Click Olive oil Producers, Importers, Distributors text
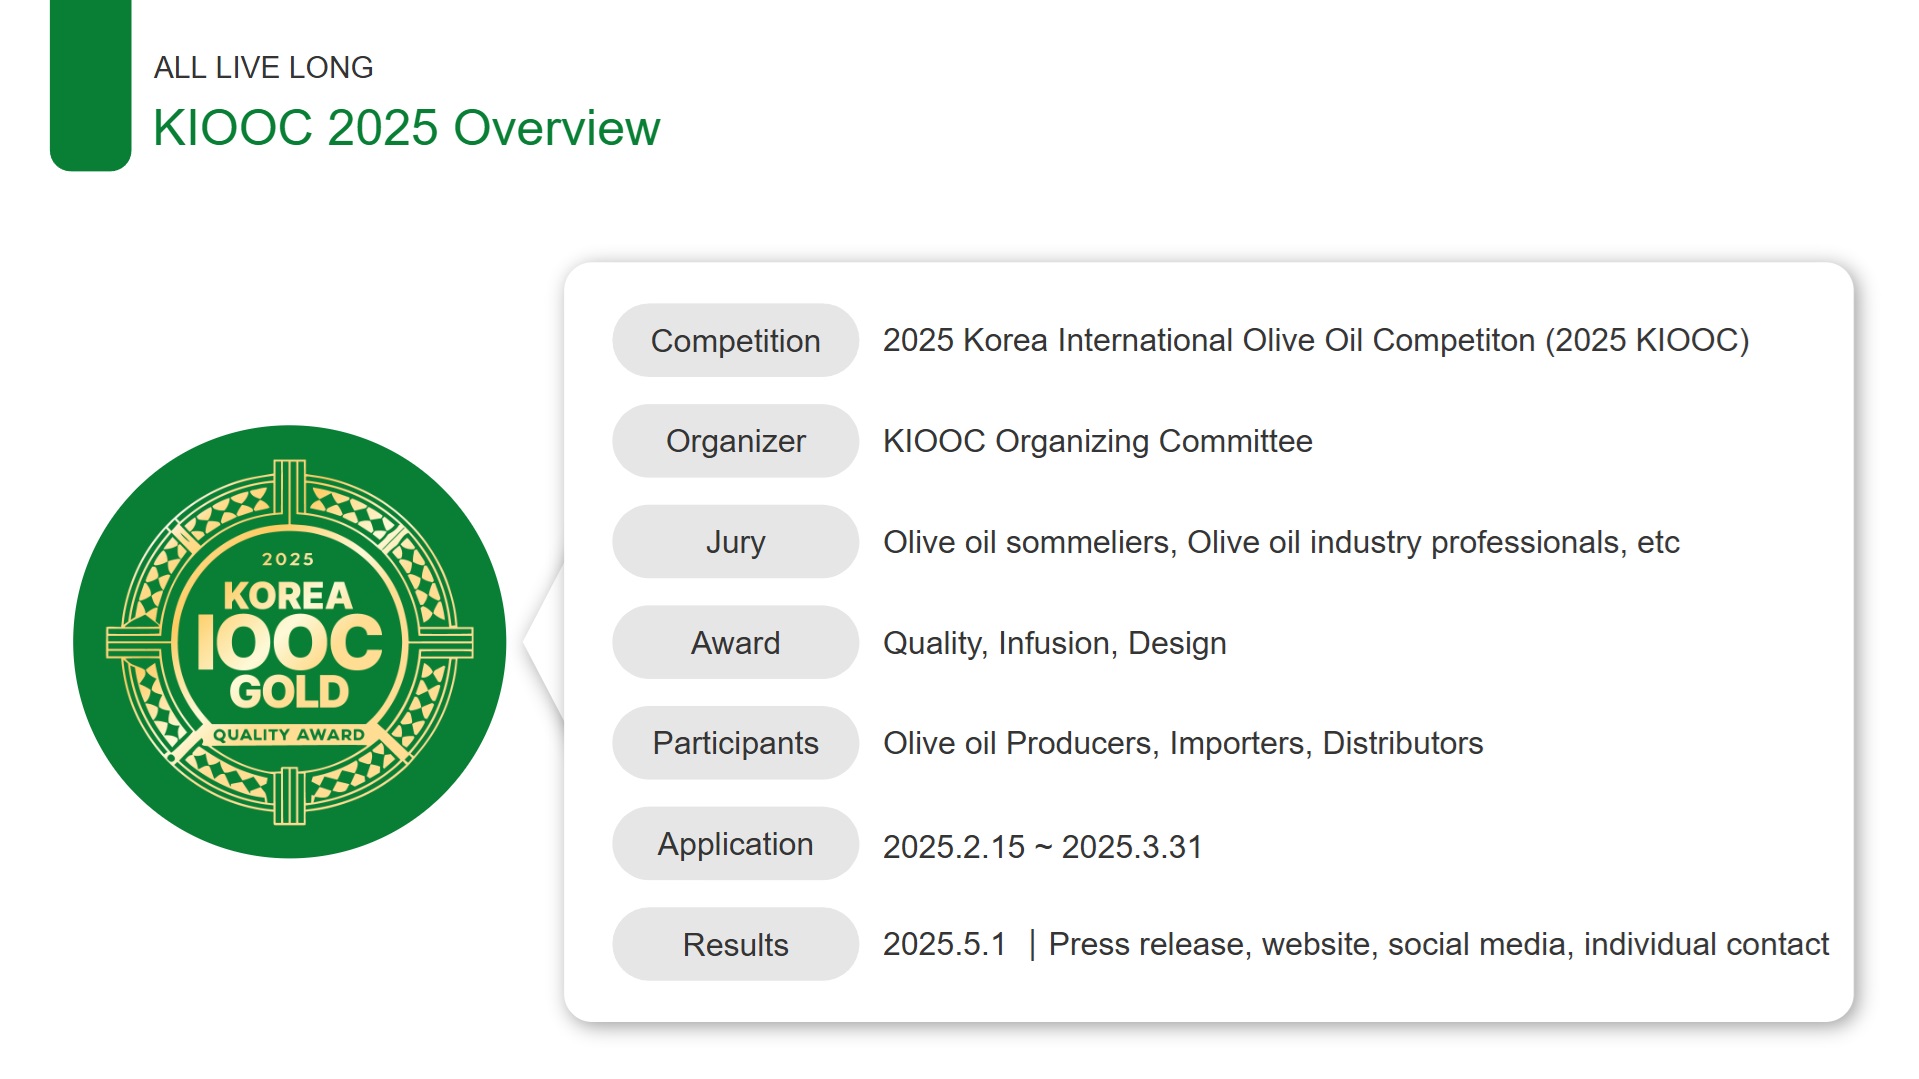1919x1079 pixels. click(x=1183, y=743)
